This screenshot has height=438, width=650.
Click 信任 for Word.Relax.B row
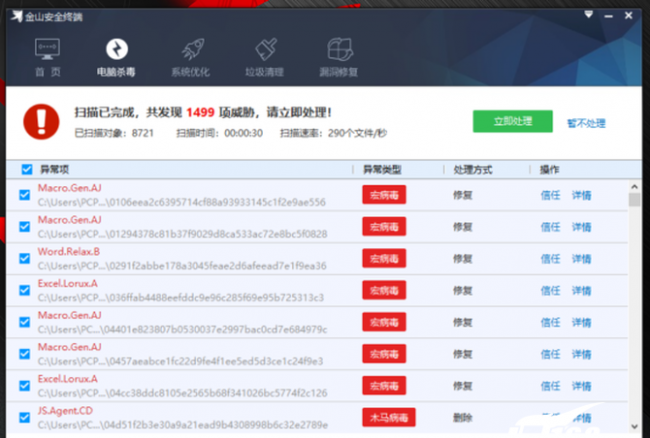click(x=550, y=259)
